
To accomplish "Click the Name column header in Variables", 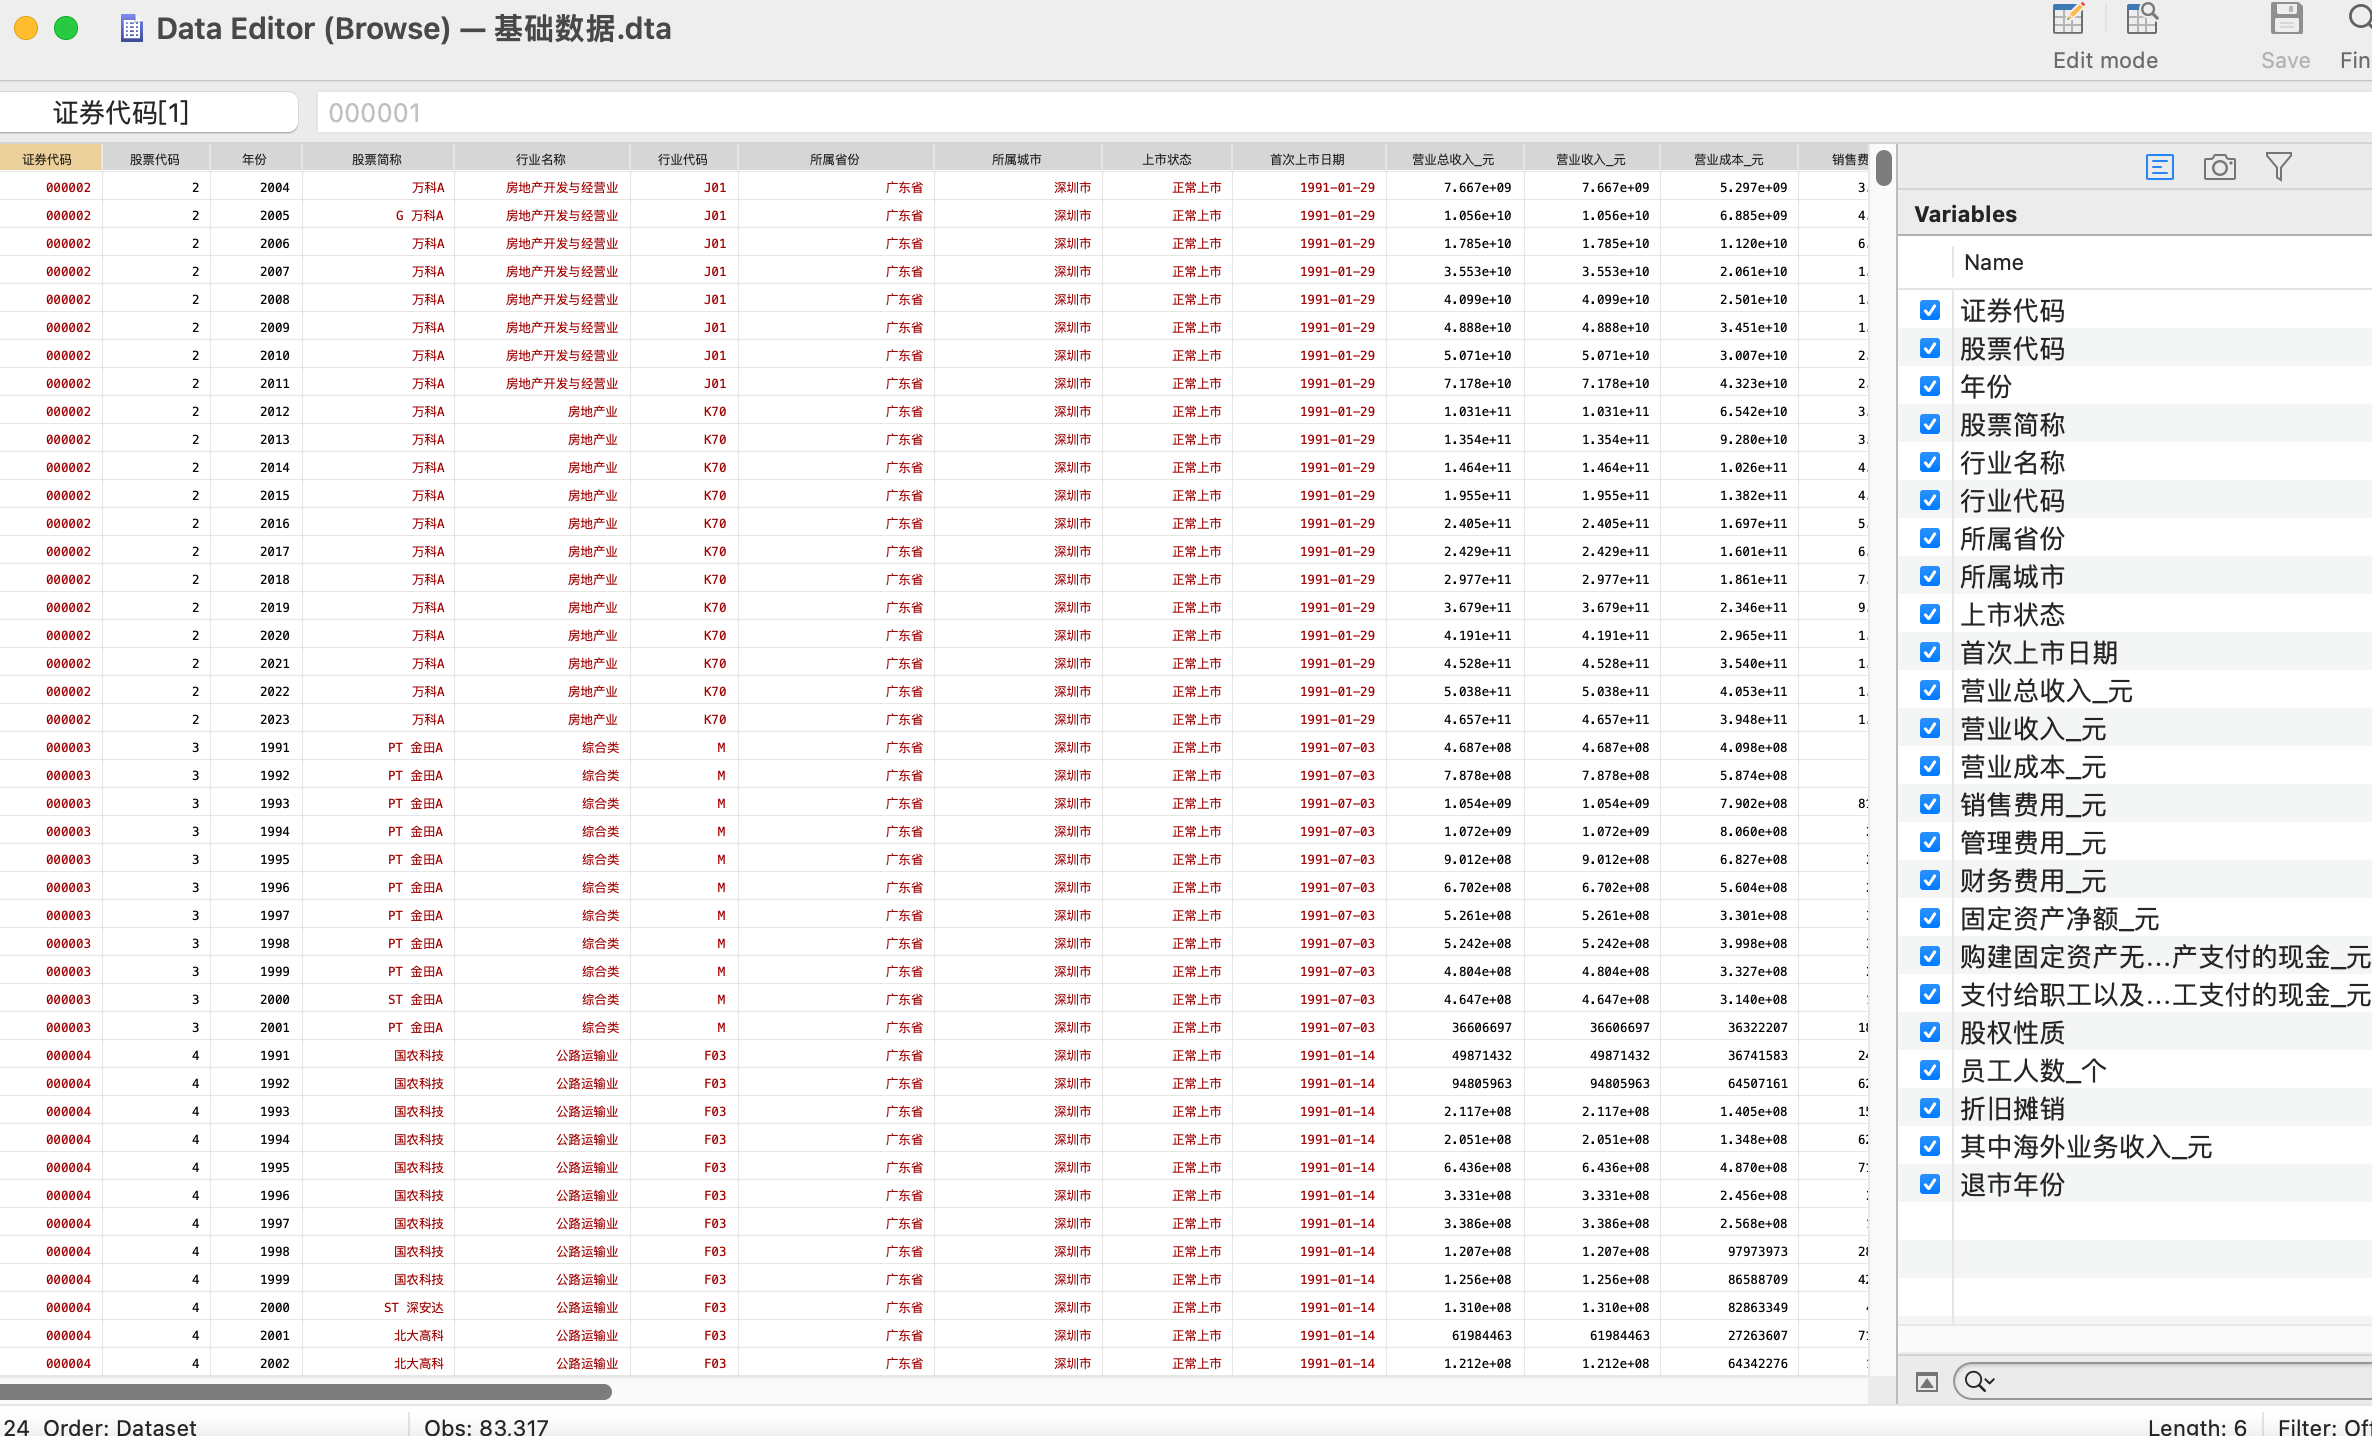I will 1993,263.
